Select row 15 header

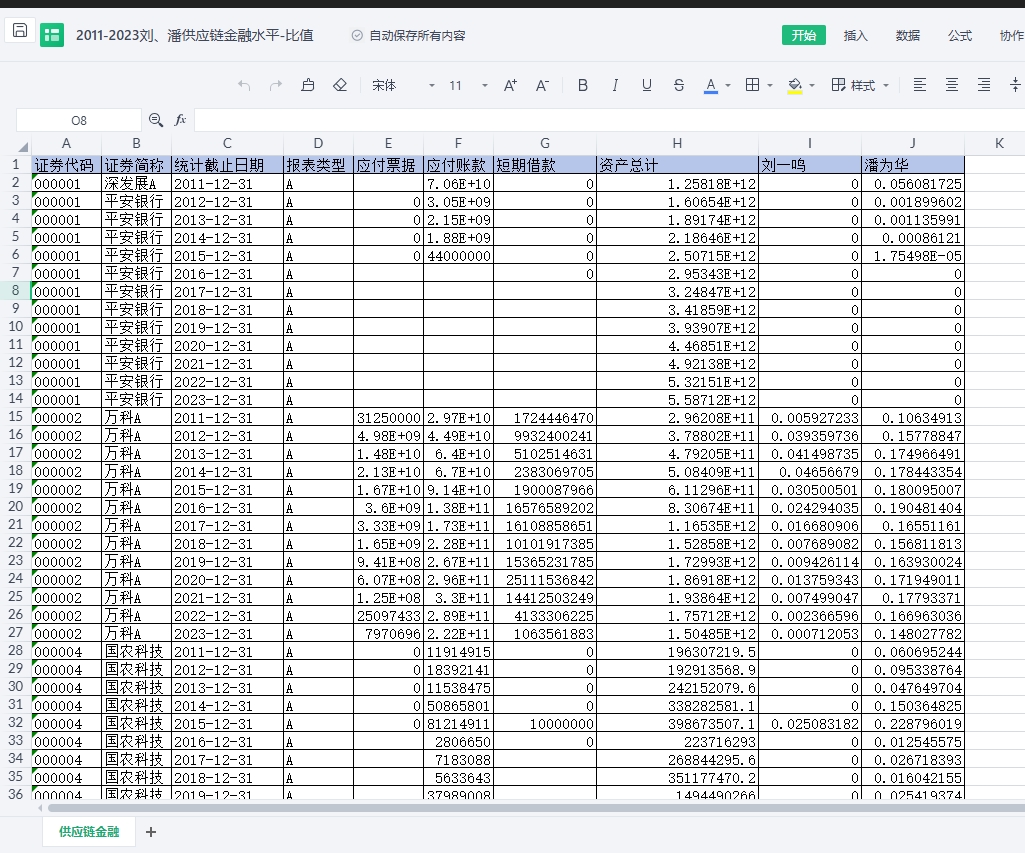pos(15,416)
